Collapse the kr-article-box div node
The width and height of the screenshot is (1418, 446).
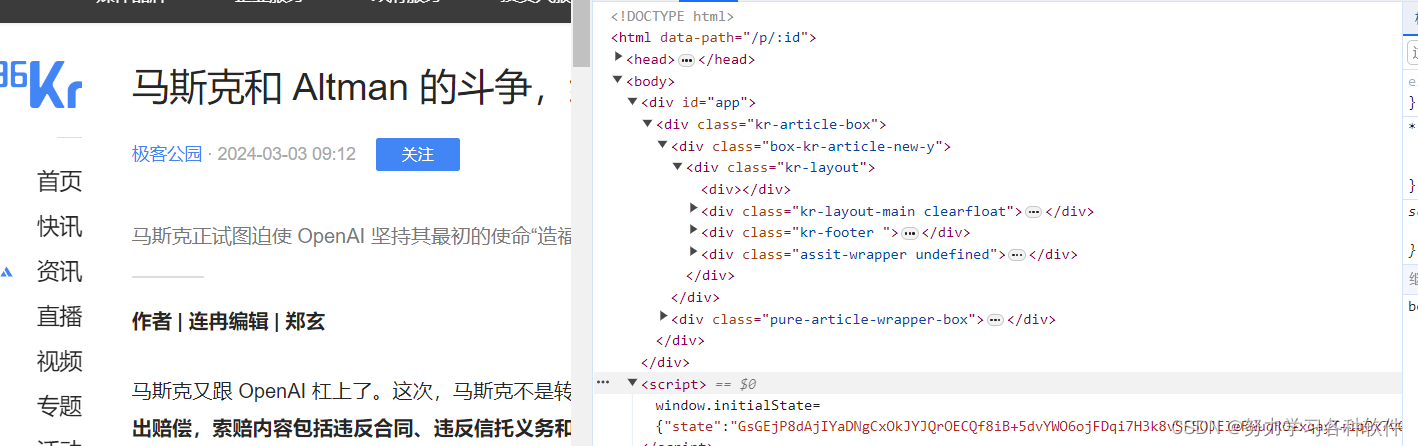(648, 124)
